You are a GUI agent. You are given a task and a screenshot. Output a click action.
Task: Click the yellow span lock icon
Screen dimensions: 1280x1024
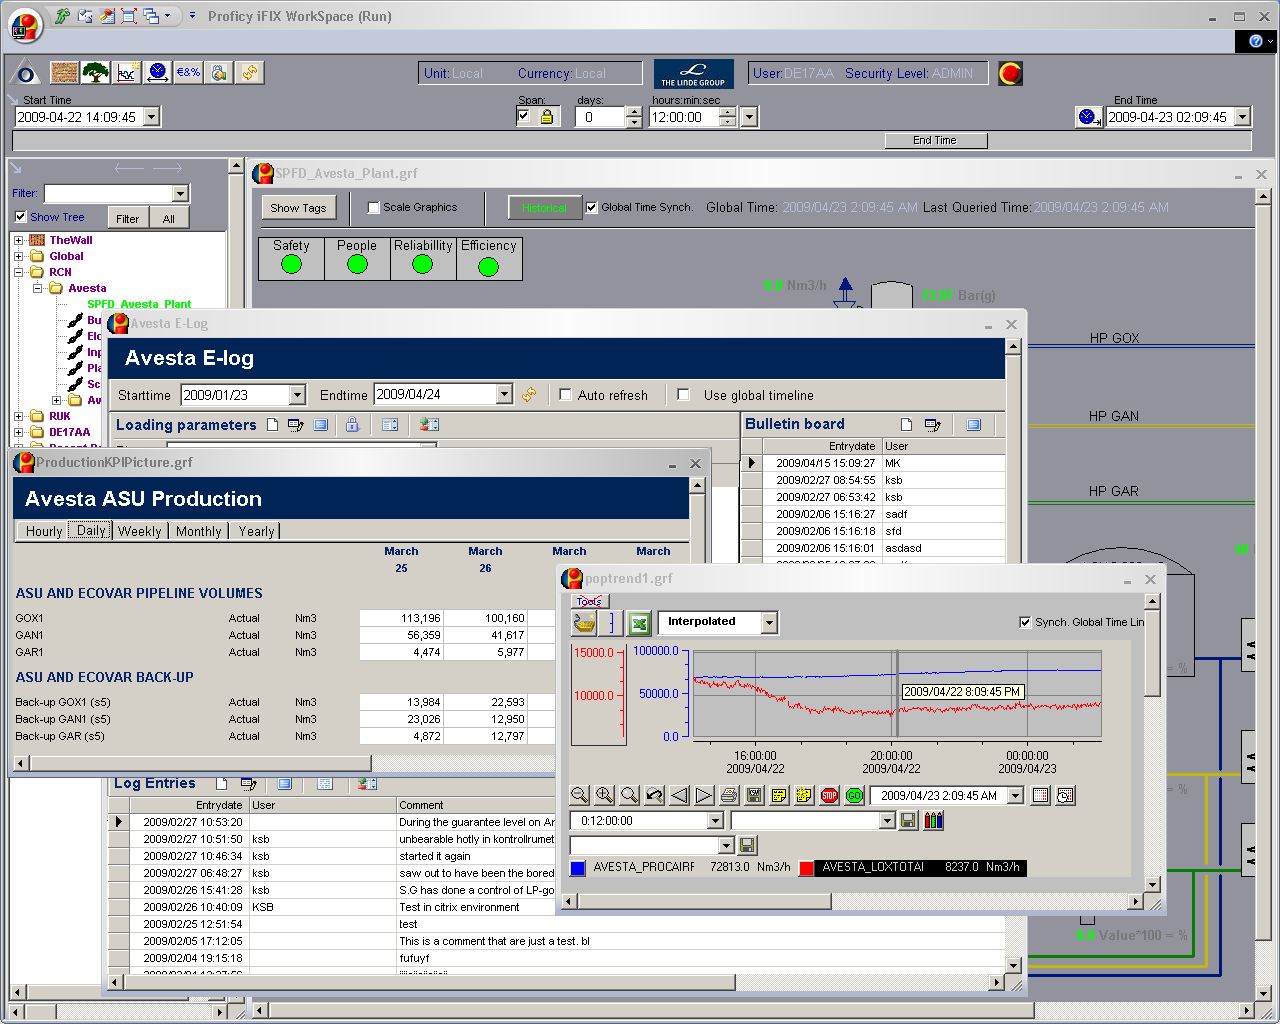point(547,117)
